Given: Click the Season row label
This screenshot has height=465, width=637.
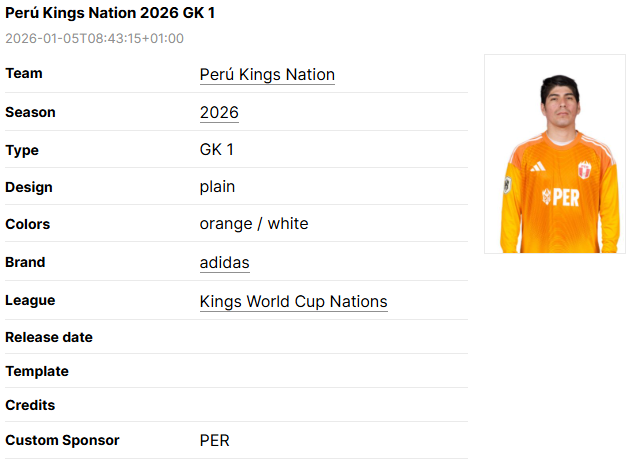Looking at the screenshot, I should click(x=30, y=112).
